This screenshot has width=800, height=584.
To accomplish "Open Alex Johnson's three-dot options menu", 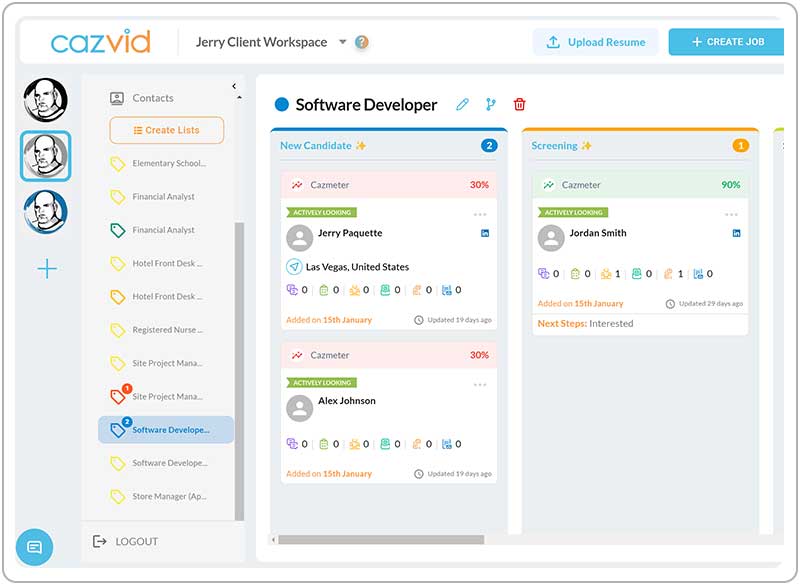I will pyautogui.click(x=480, y=385).
